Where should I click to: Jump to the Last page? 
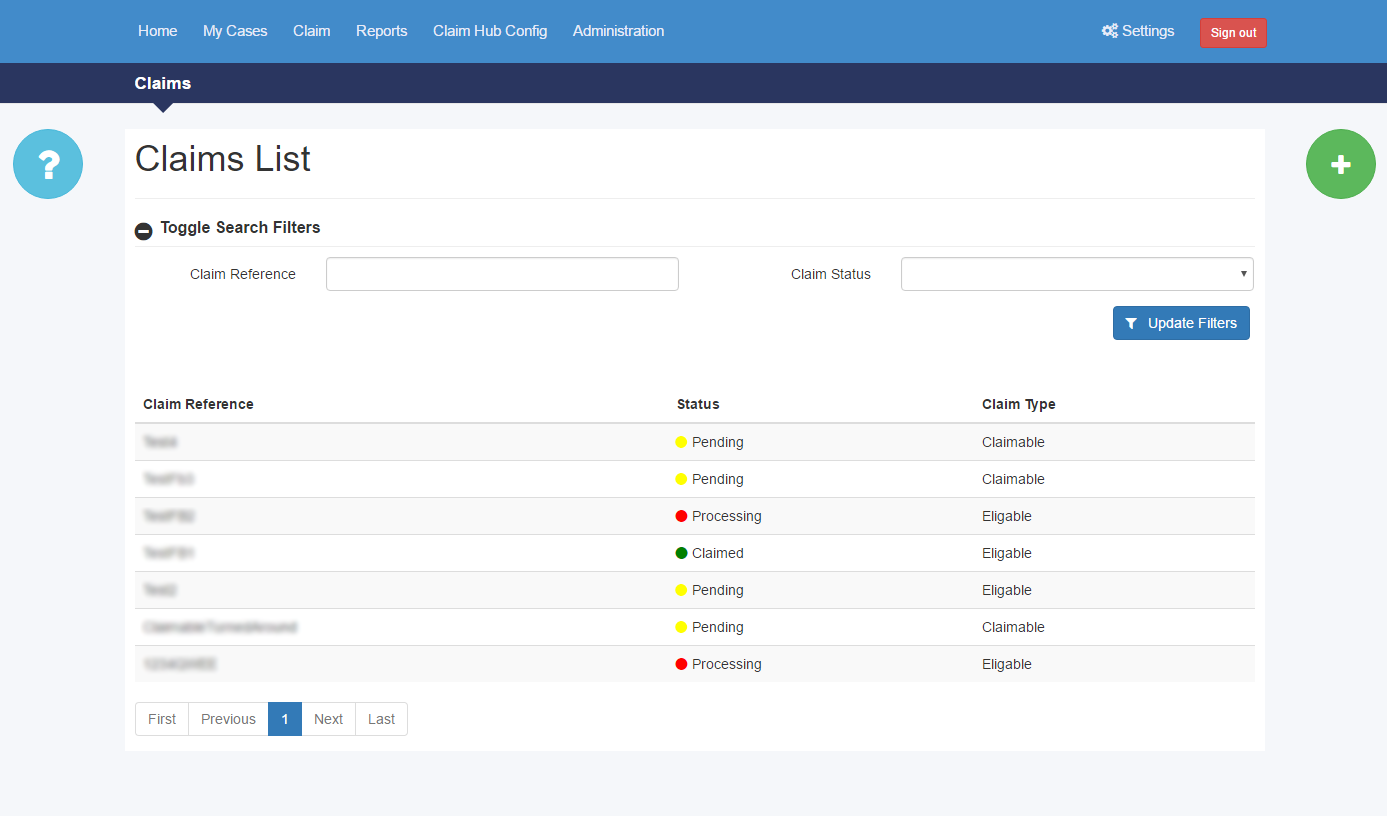(x=381, y=719)
